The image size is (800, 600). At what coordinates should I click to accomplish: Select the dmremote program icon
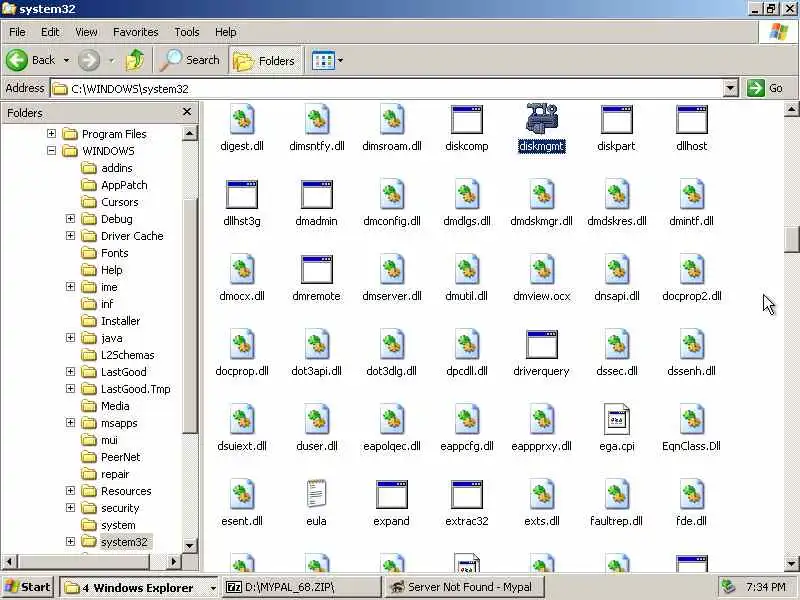pos(317,269)
